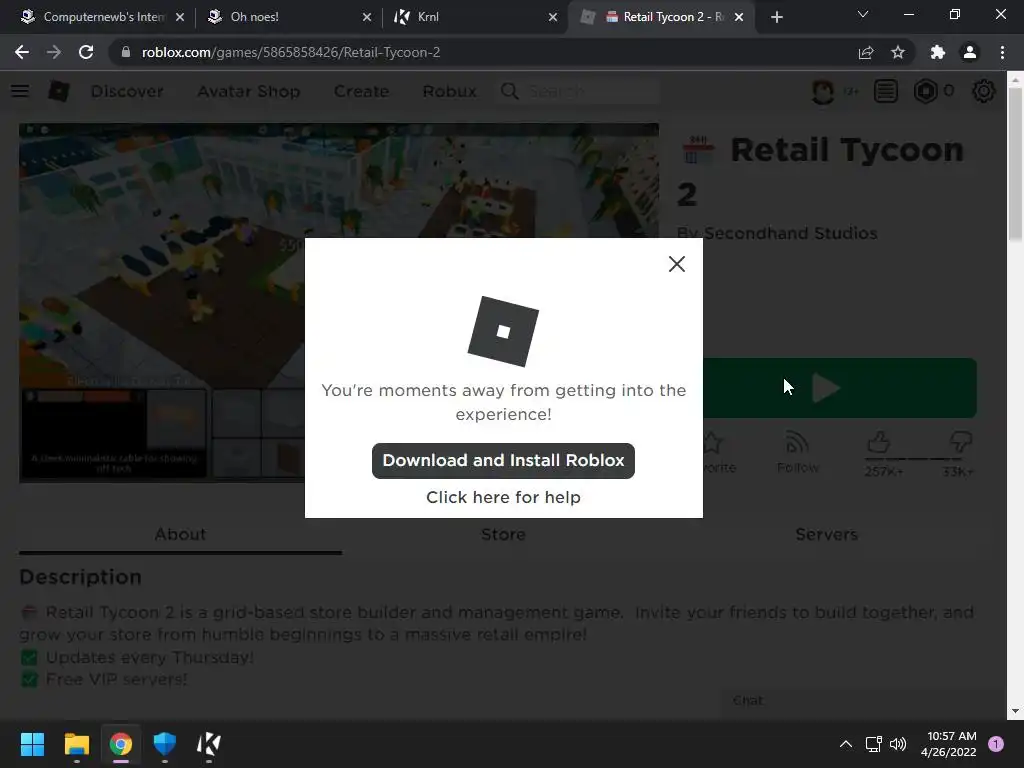Click the lock site info icon
Screen dimensions: 1024x768
tap(125, 52)
